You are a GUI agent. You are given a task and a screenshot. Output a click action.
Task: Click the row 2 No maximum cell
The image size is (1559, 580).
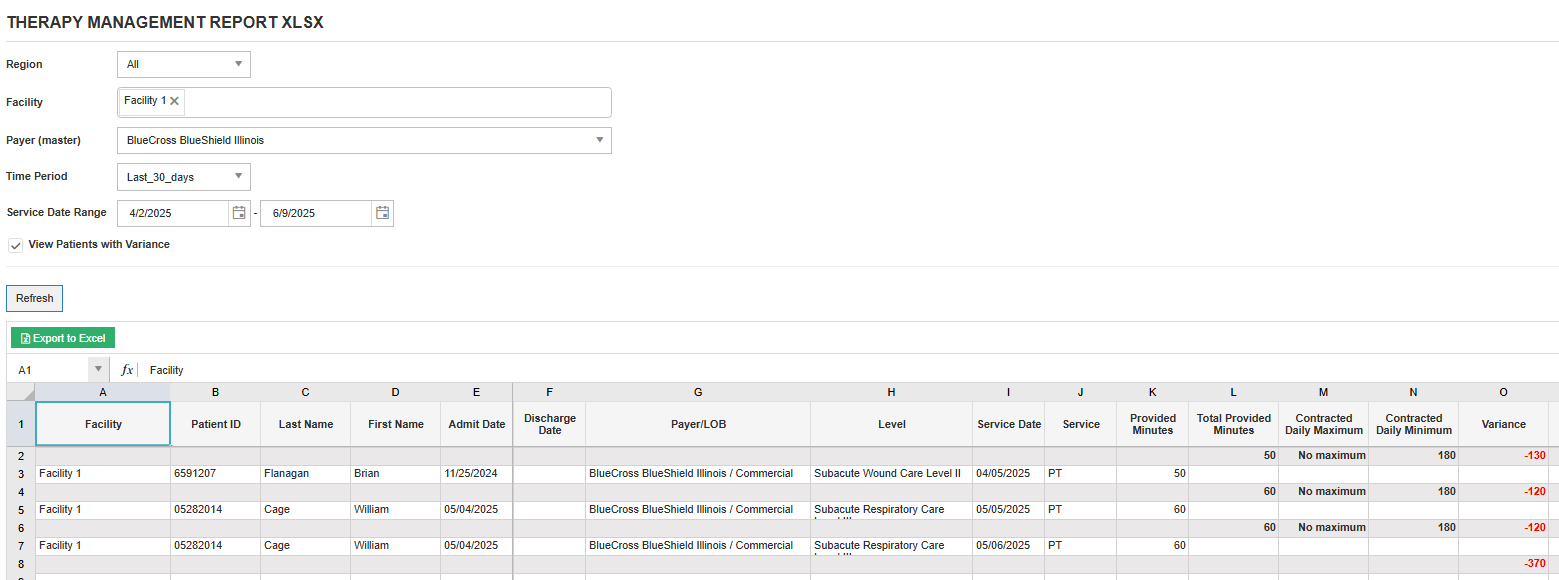click(x=1323, y=456)
